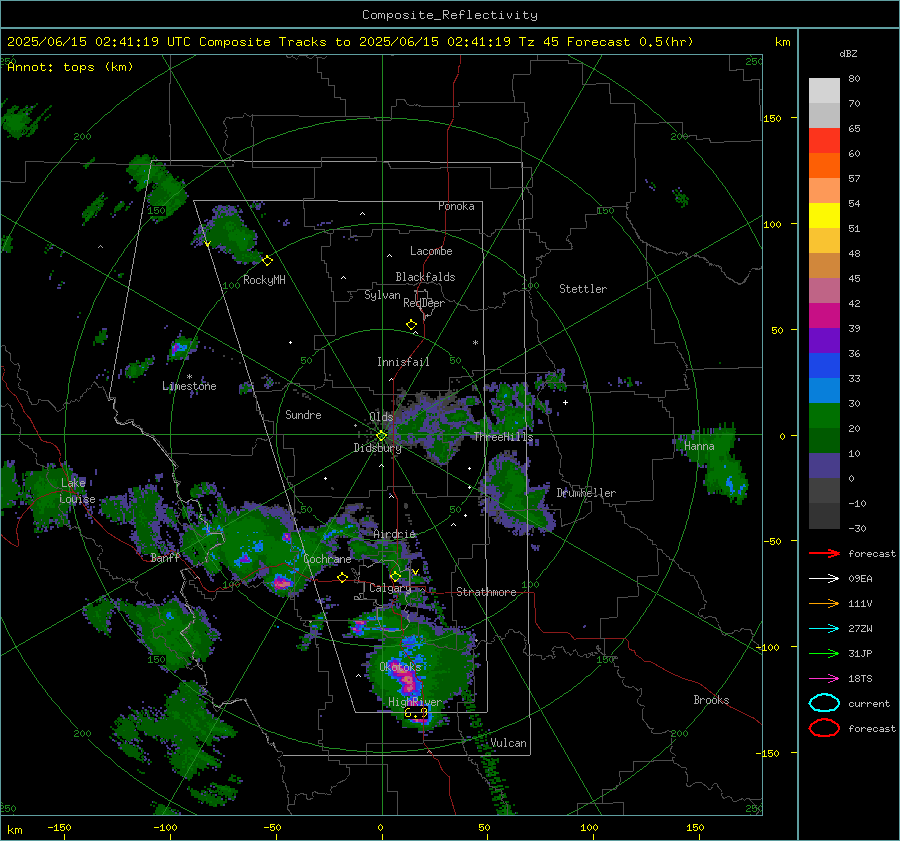The width and height of the screenshot is (900, 841).
Task: Click the magenta swatch between 42 and 39 dBZ
Action: [x=824, y=316]
